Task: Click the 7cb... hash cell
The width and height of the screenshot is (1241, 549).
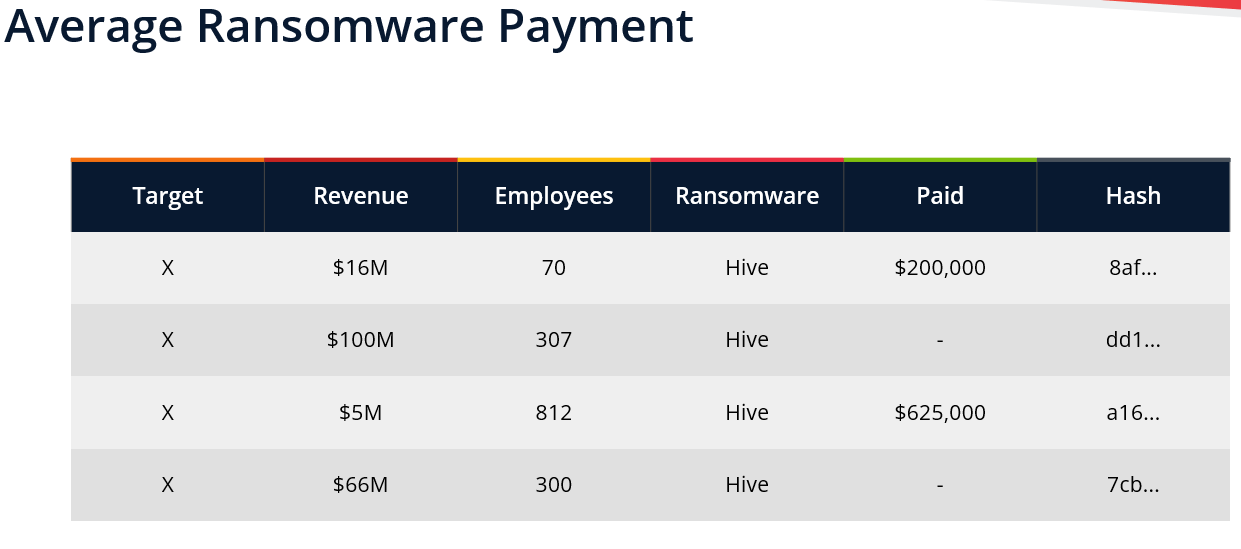Action: click(1133, 485)
